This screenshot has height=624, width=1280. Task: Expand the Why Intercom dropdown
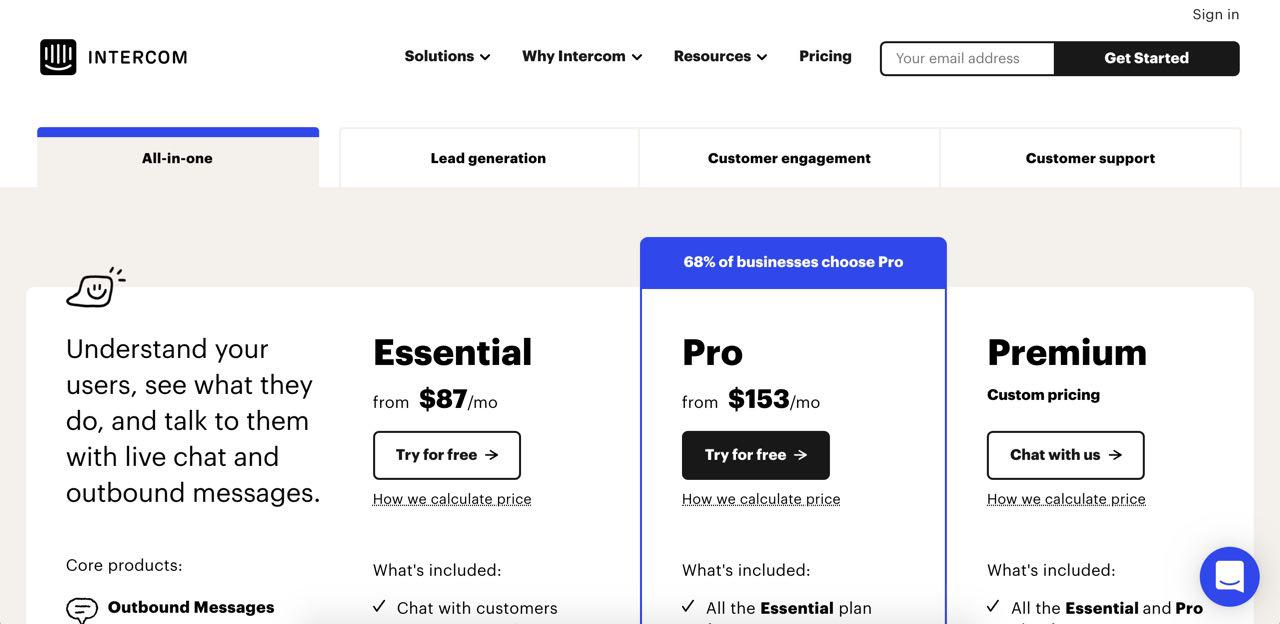coord(581,56)
